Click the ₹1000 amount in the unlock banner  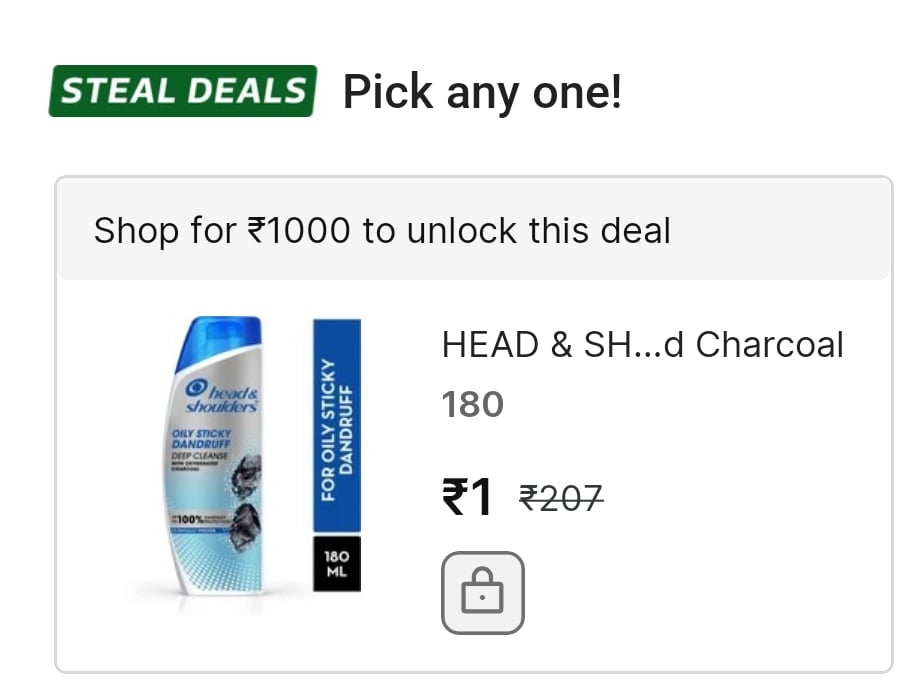click(298, 230)
